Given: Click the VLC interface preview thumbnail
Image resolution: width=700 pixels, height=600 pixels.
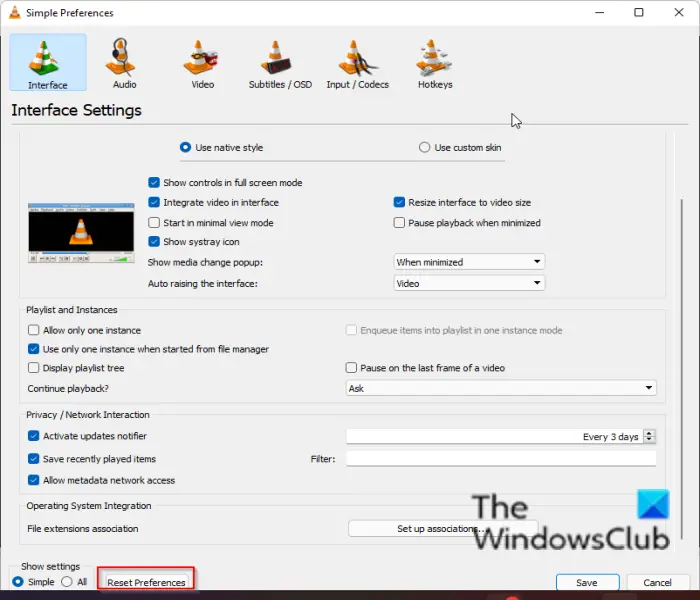Looking at the screenshot, I should (81, 233).
